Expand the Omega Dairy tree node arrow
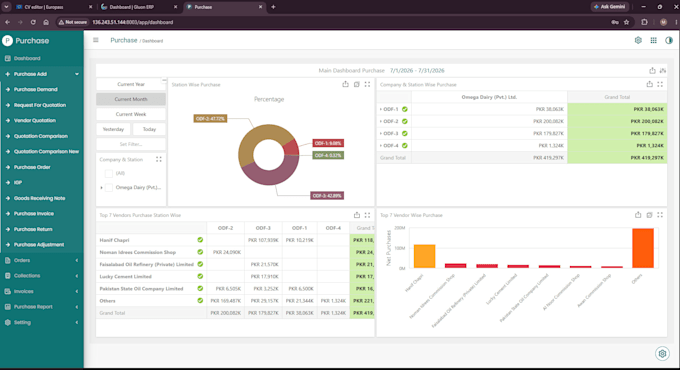Screen dimensions: 680x370 coord(101,187)
